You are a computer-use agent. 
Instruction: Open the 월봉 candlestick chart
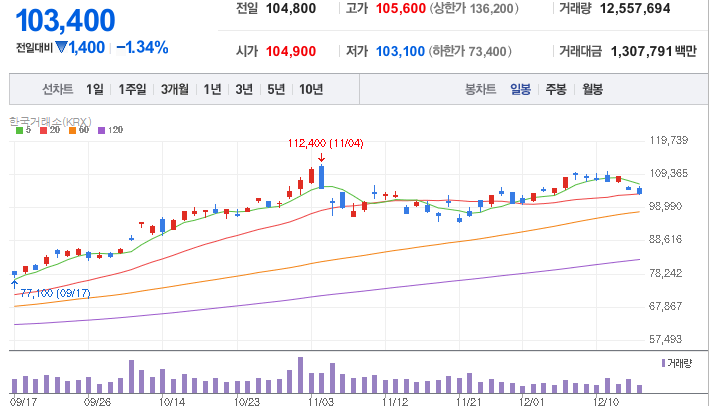point(592,89)
